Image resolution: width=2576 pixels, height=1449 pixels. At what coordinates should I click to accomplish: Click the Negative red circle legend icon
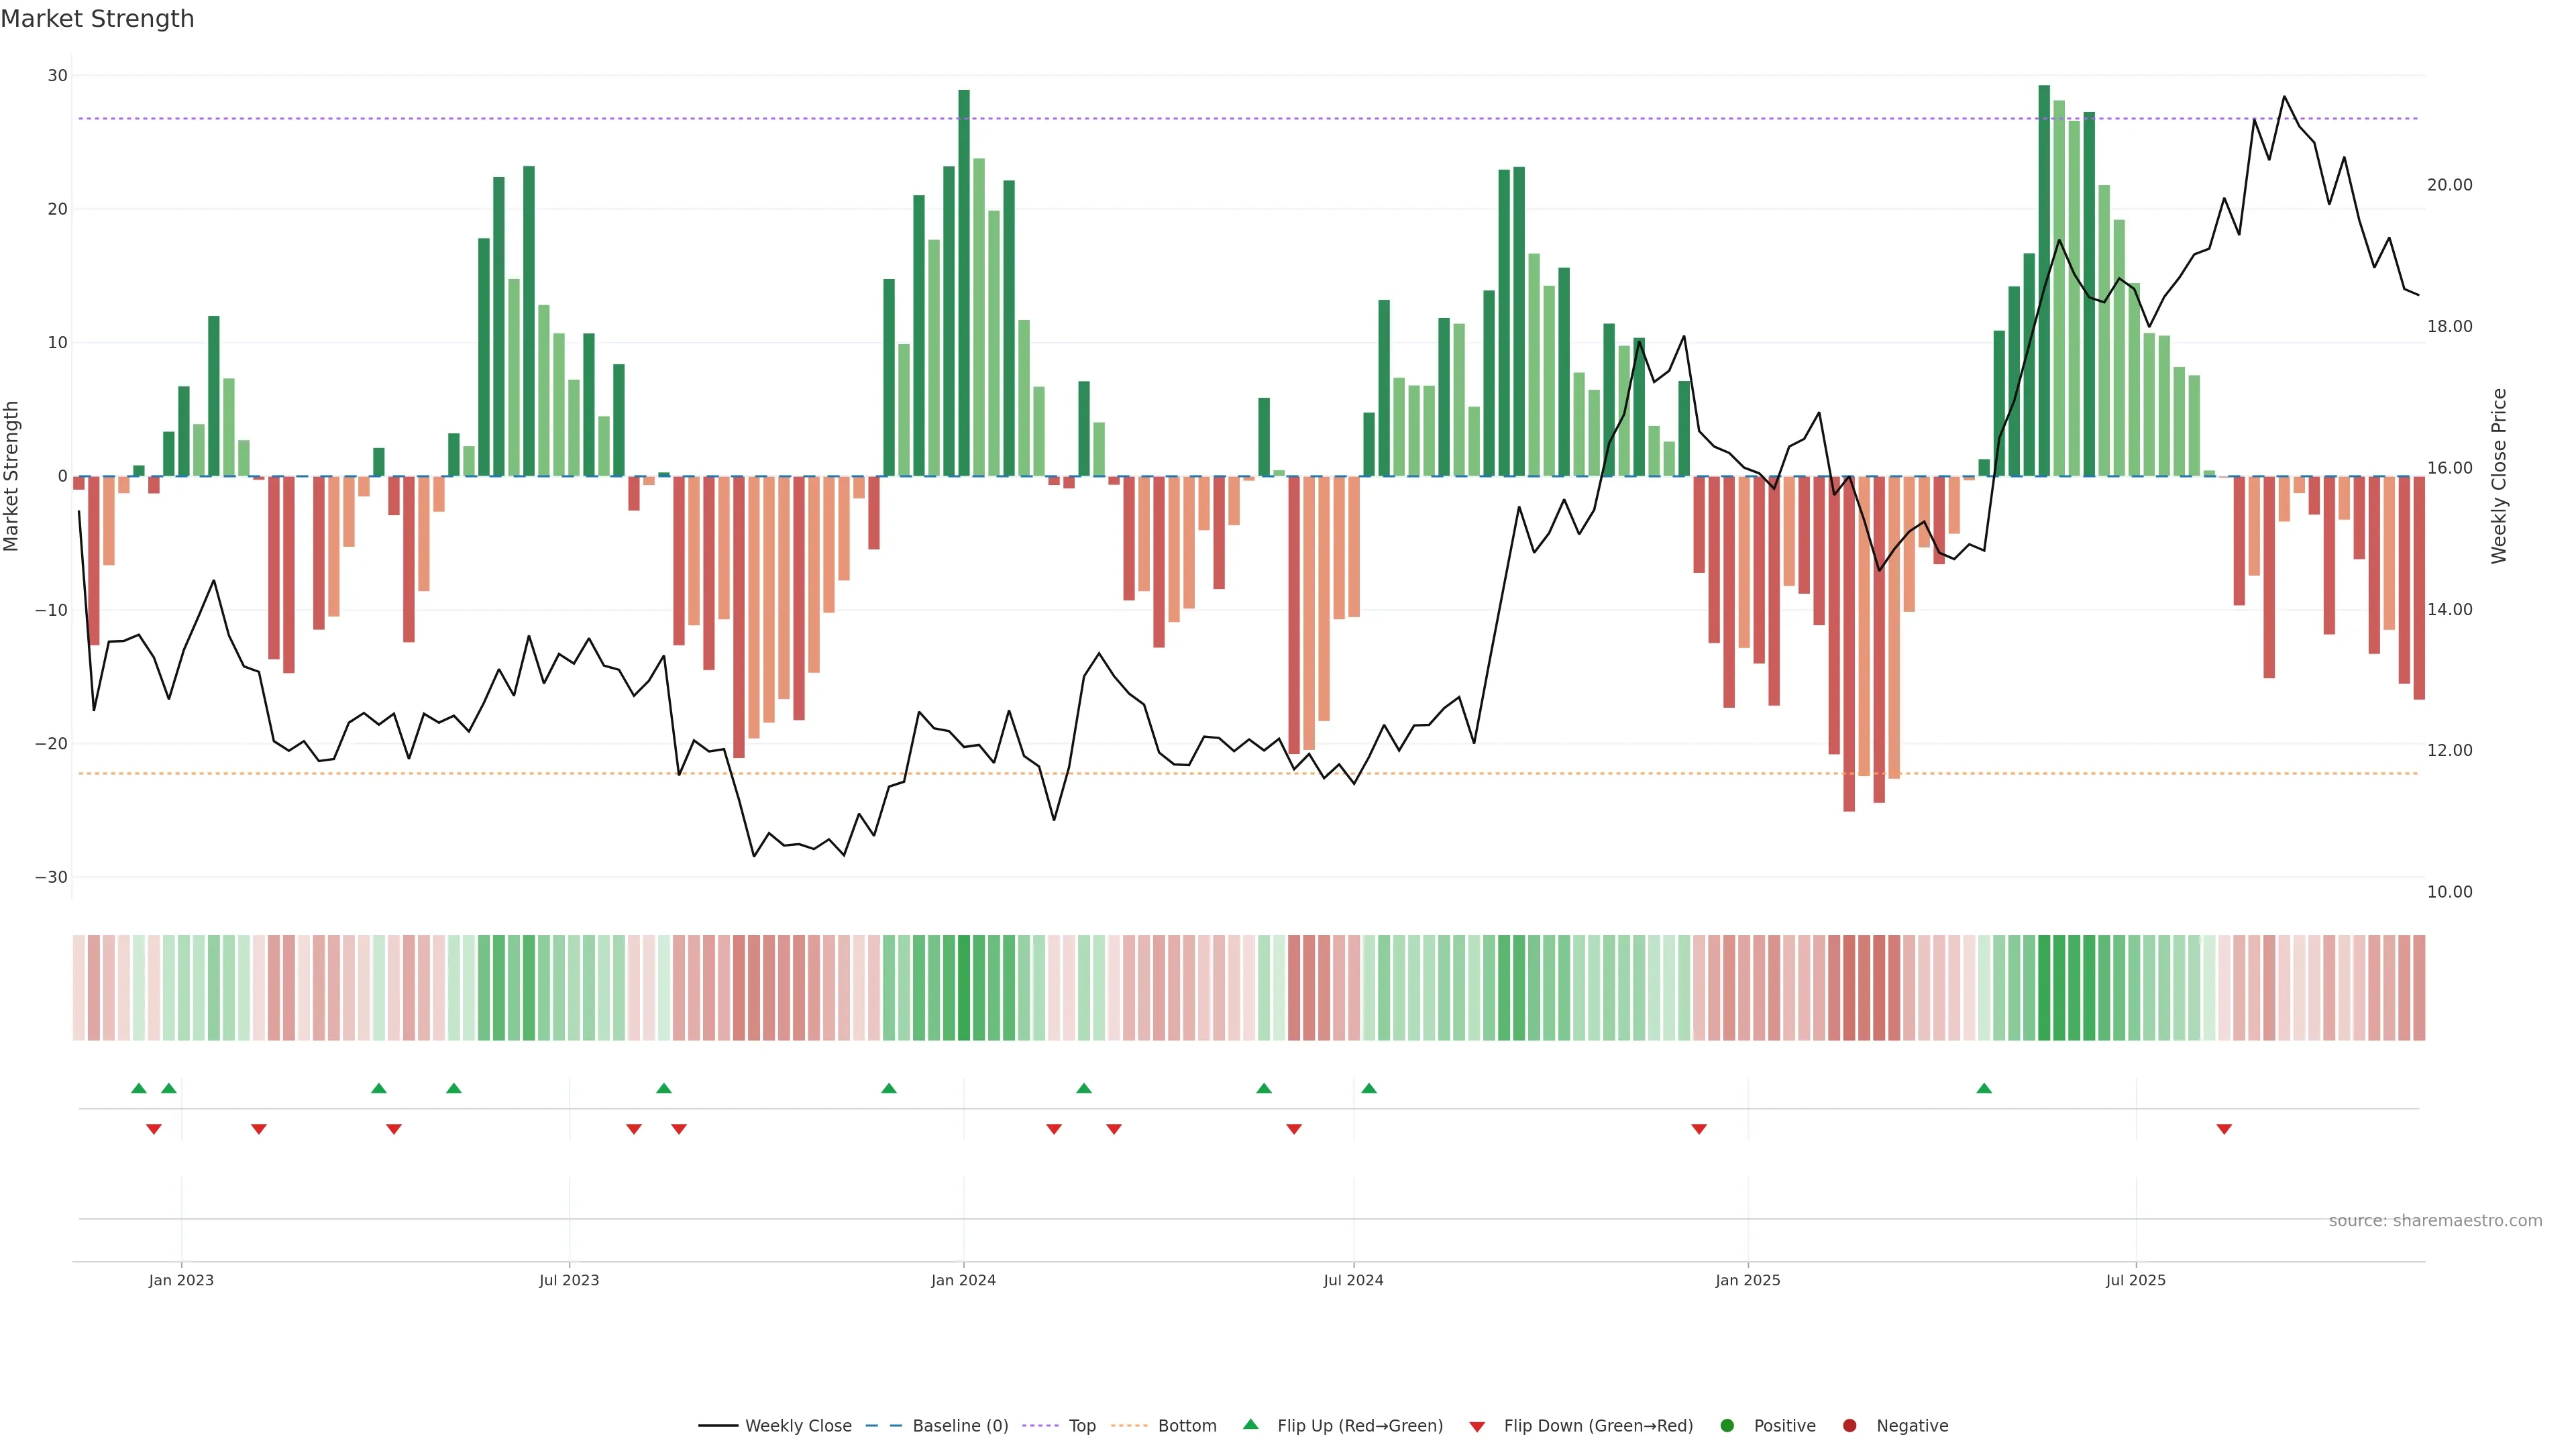1849,1425
